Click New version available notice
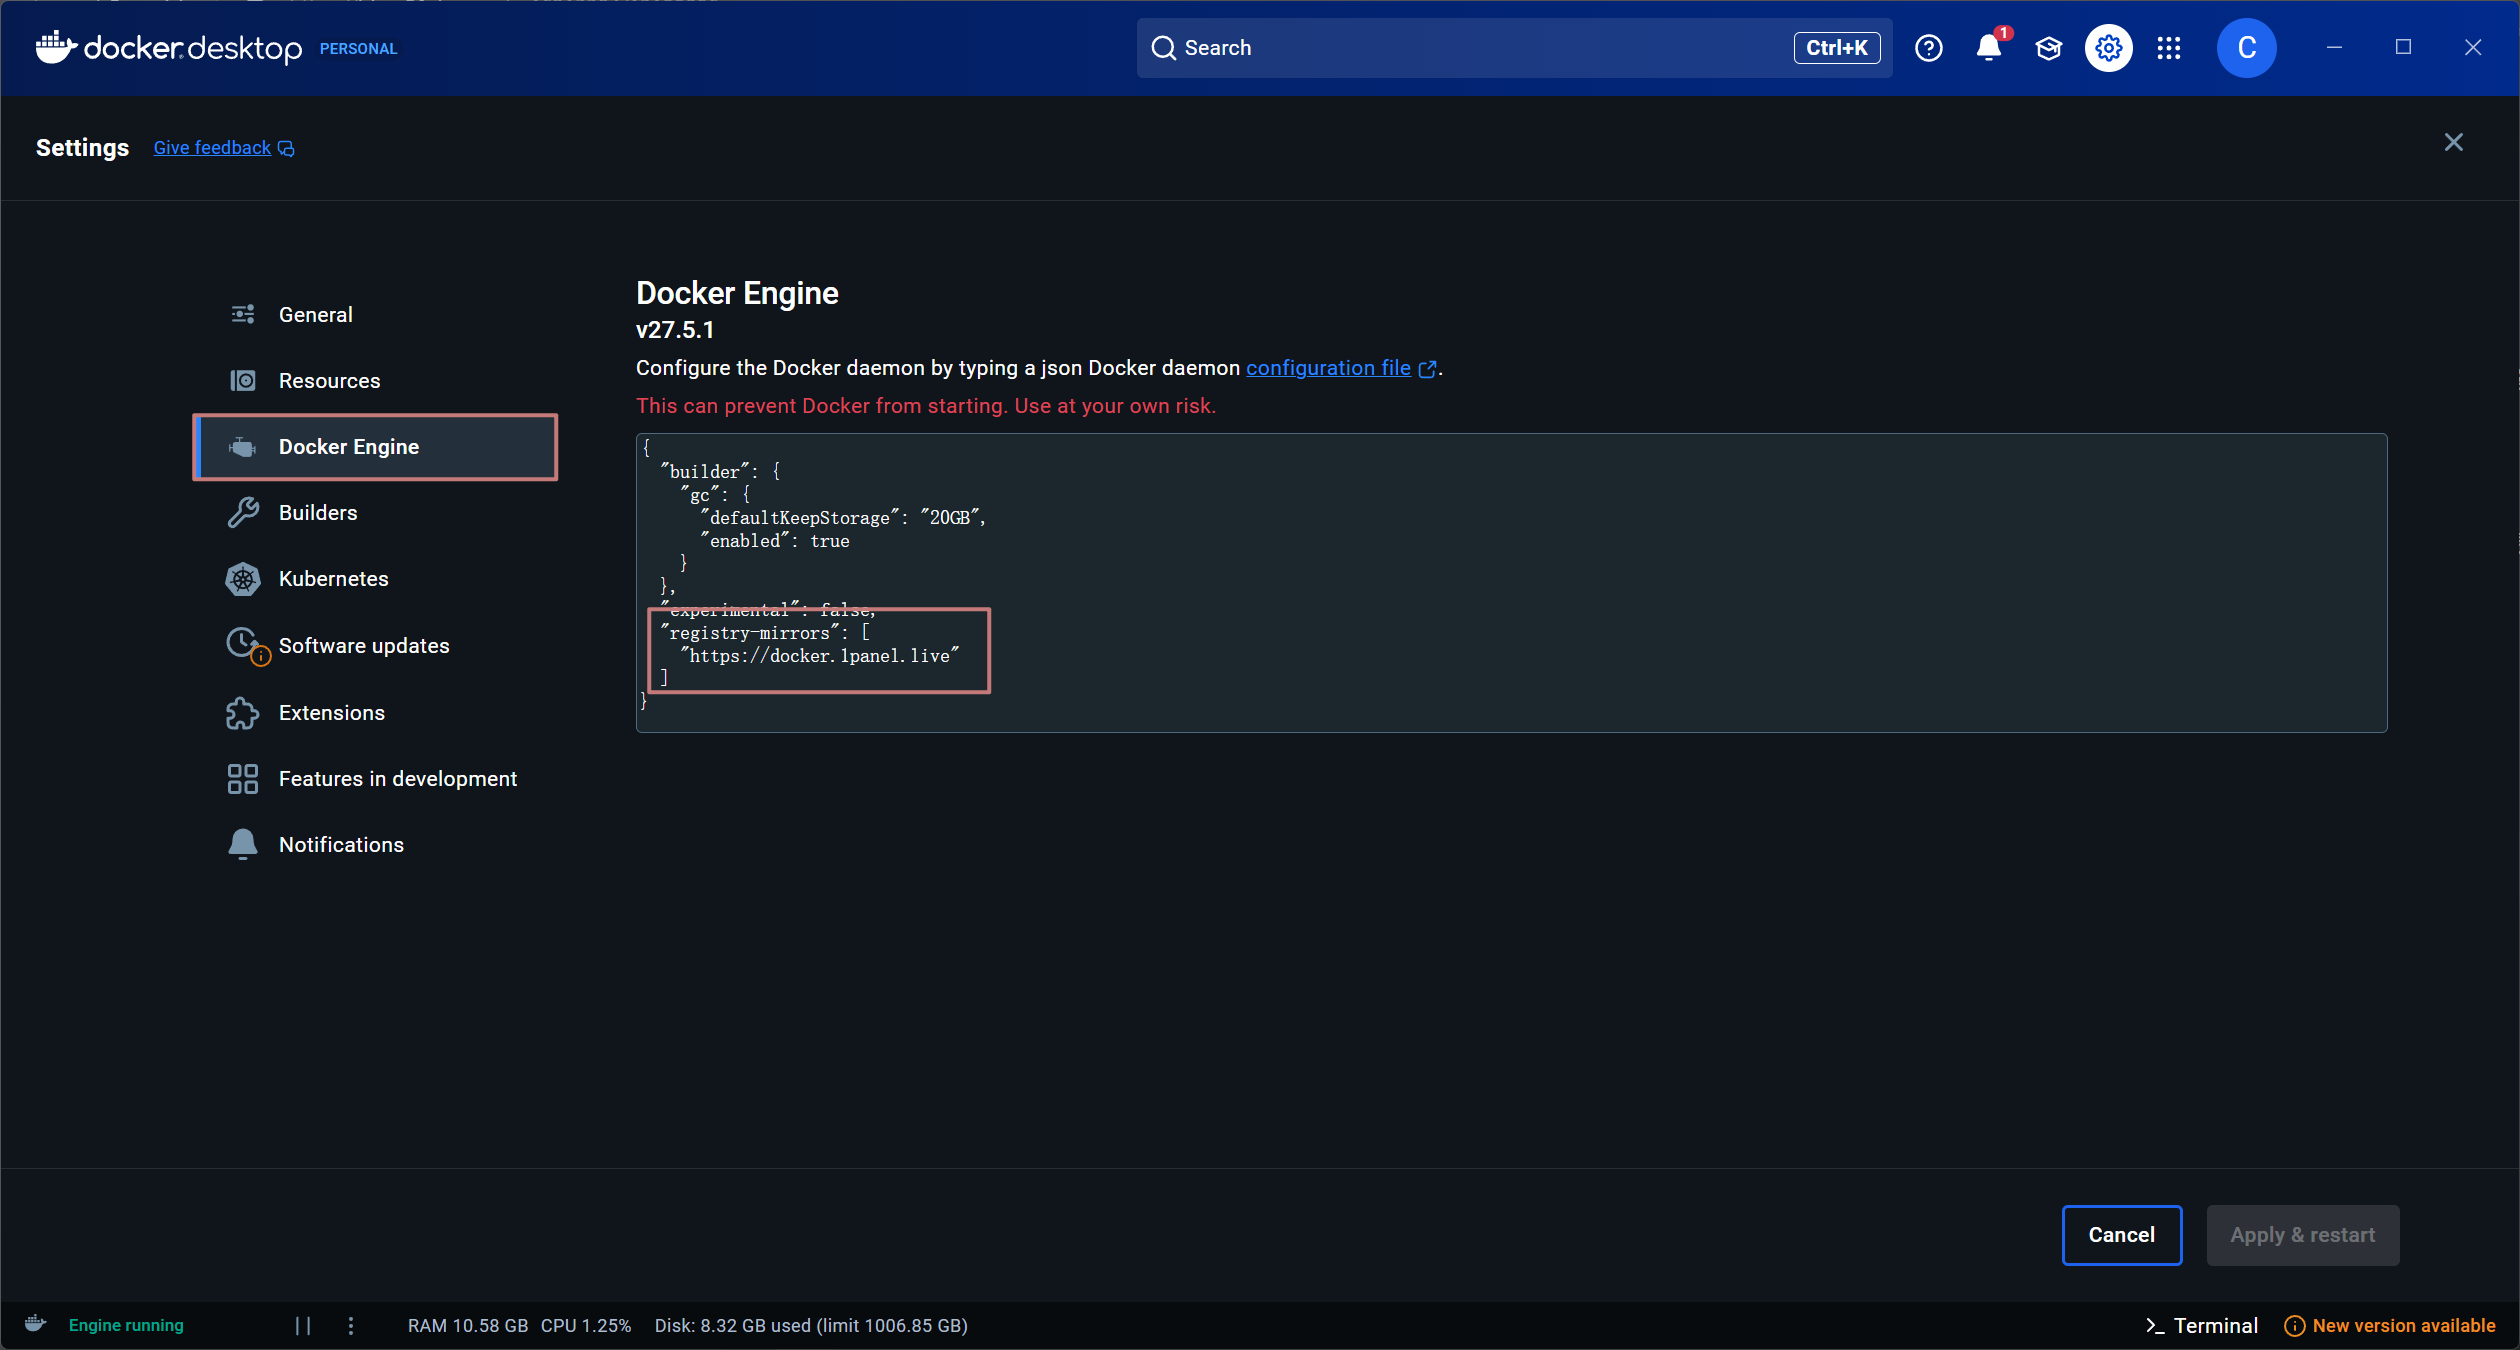Screen dimensions: 2520x1350 2391,1325
